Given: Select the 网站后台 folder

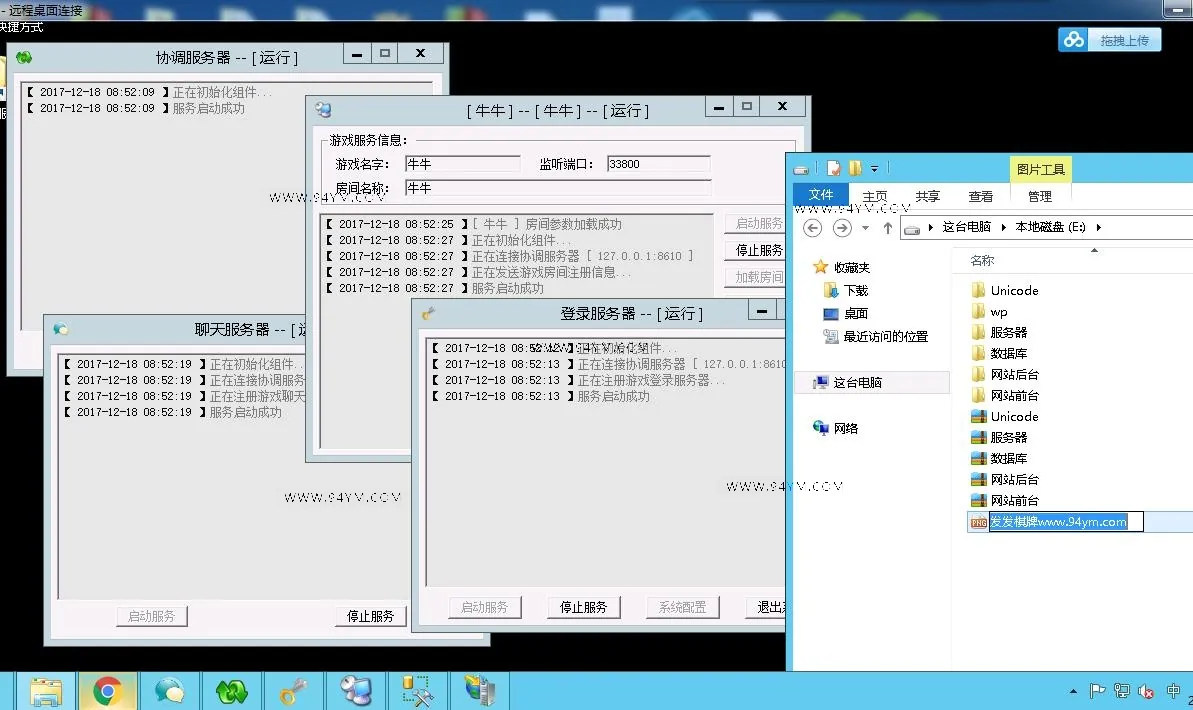Looking at the screenshot, I should coord(1014,374).
